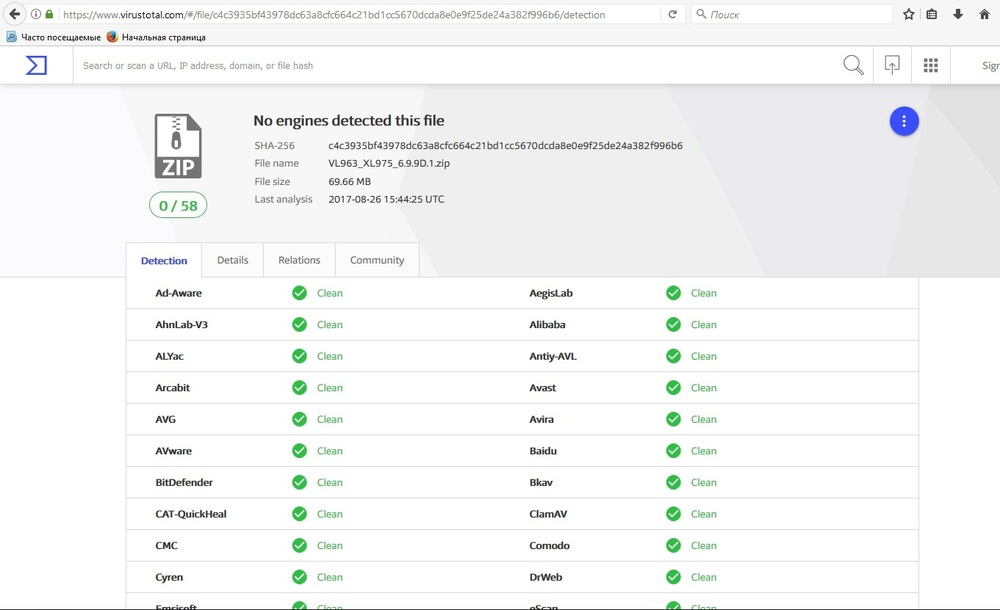Click the magnifier search icon in VirusTotal header
This screenshot has width=1000, height=610.
pyautogui.click(x=853, y=65)
